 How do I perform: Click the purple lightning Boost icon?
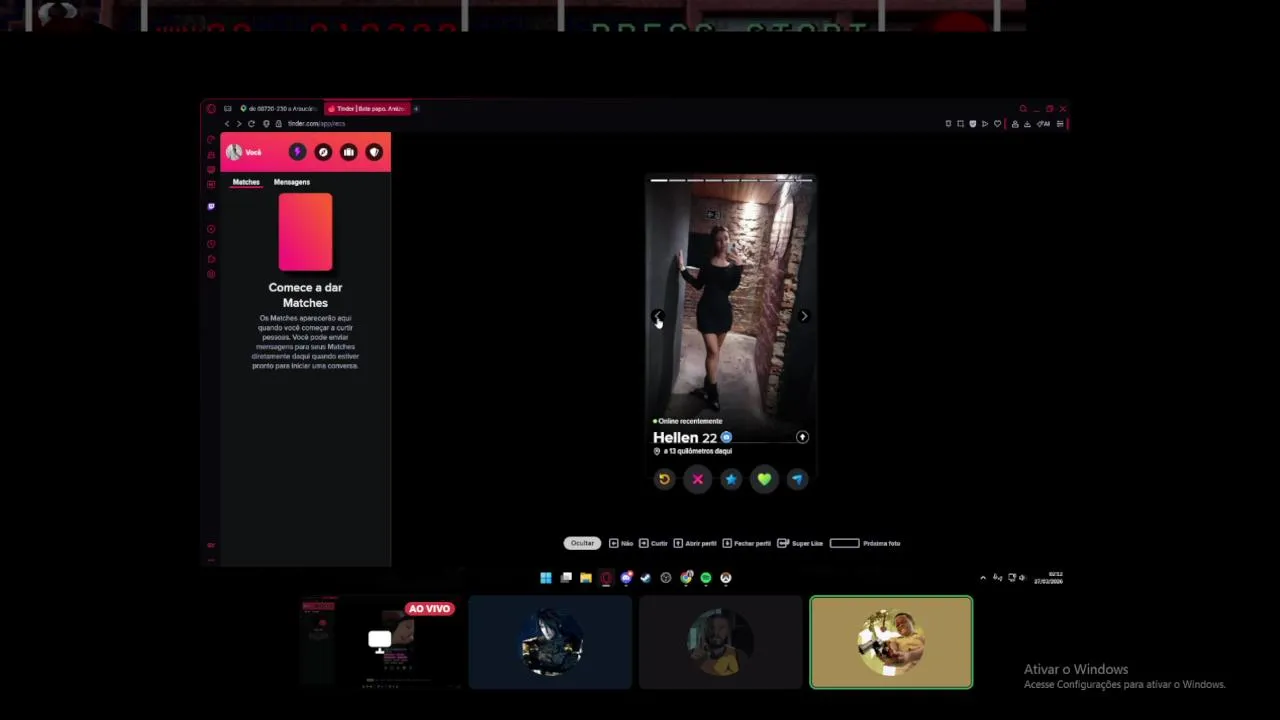pyautogui.click(x=297, y=152)
